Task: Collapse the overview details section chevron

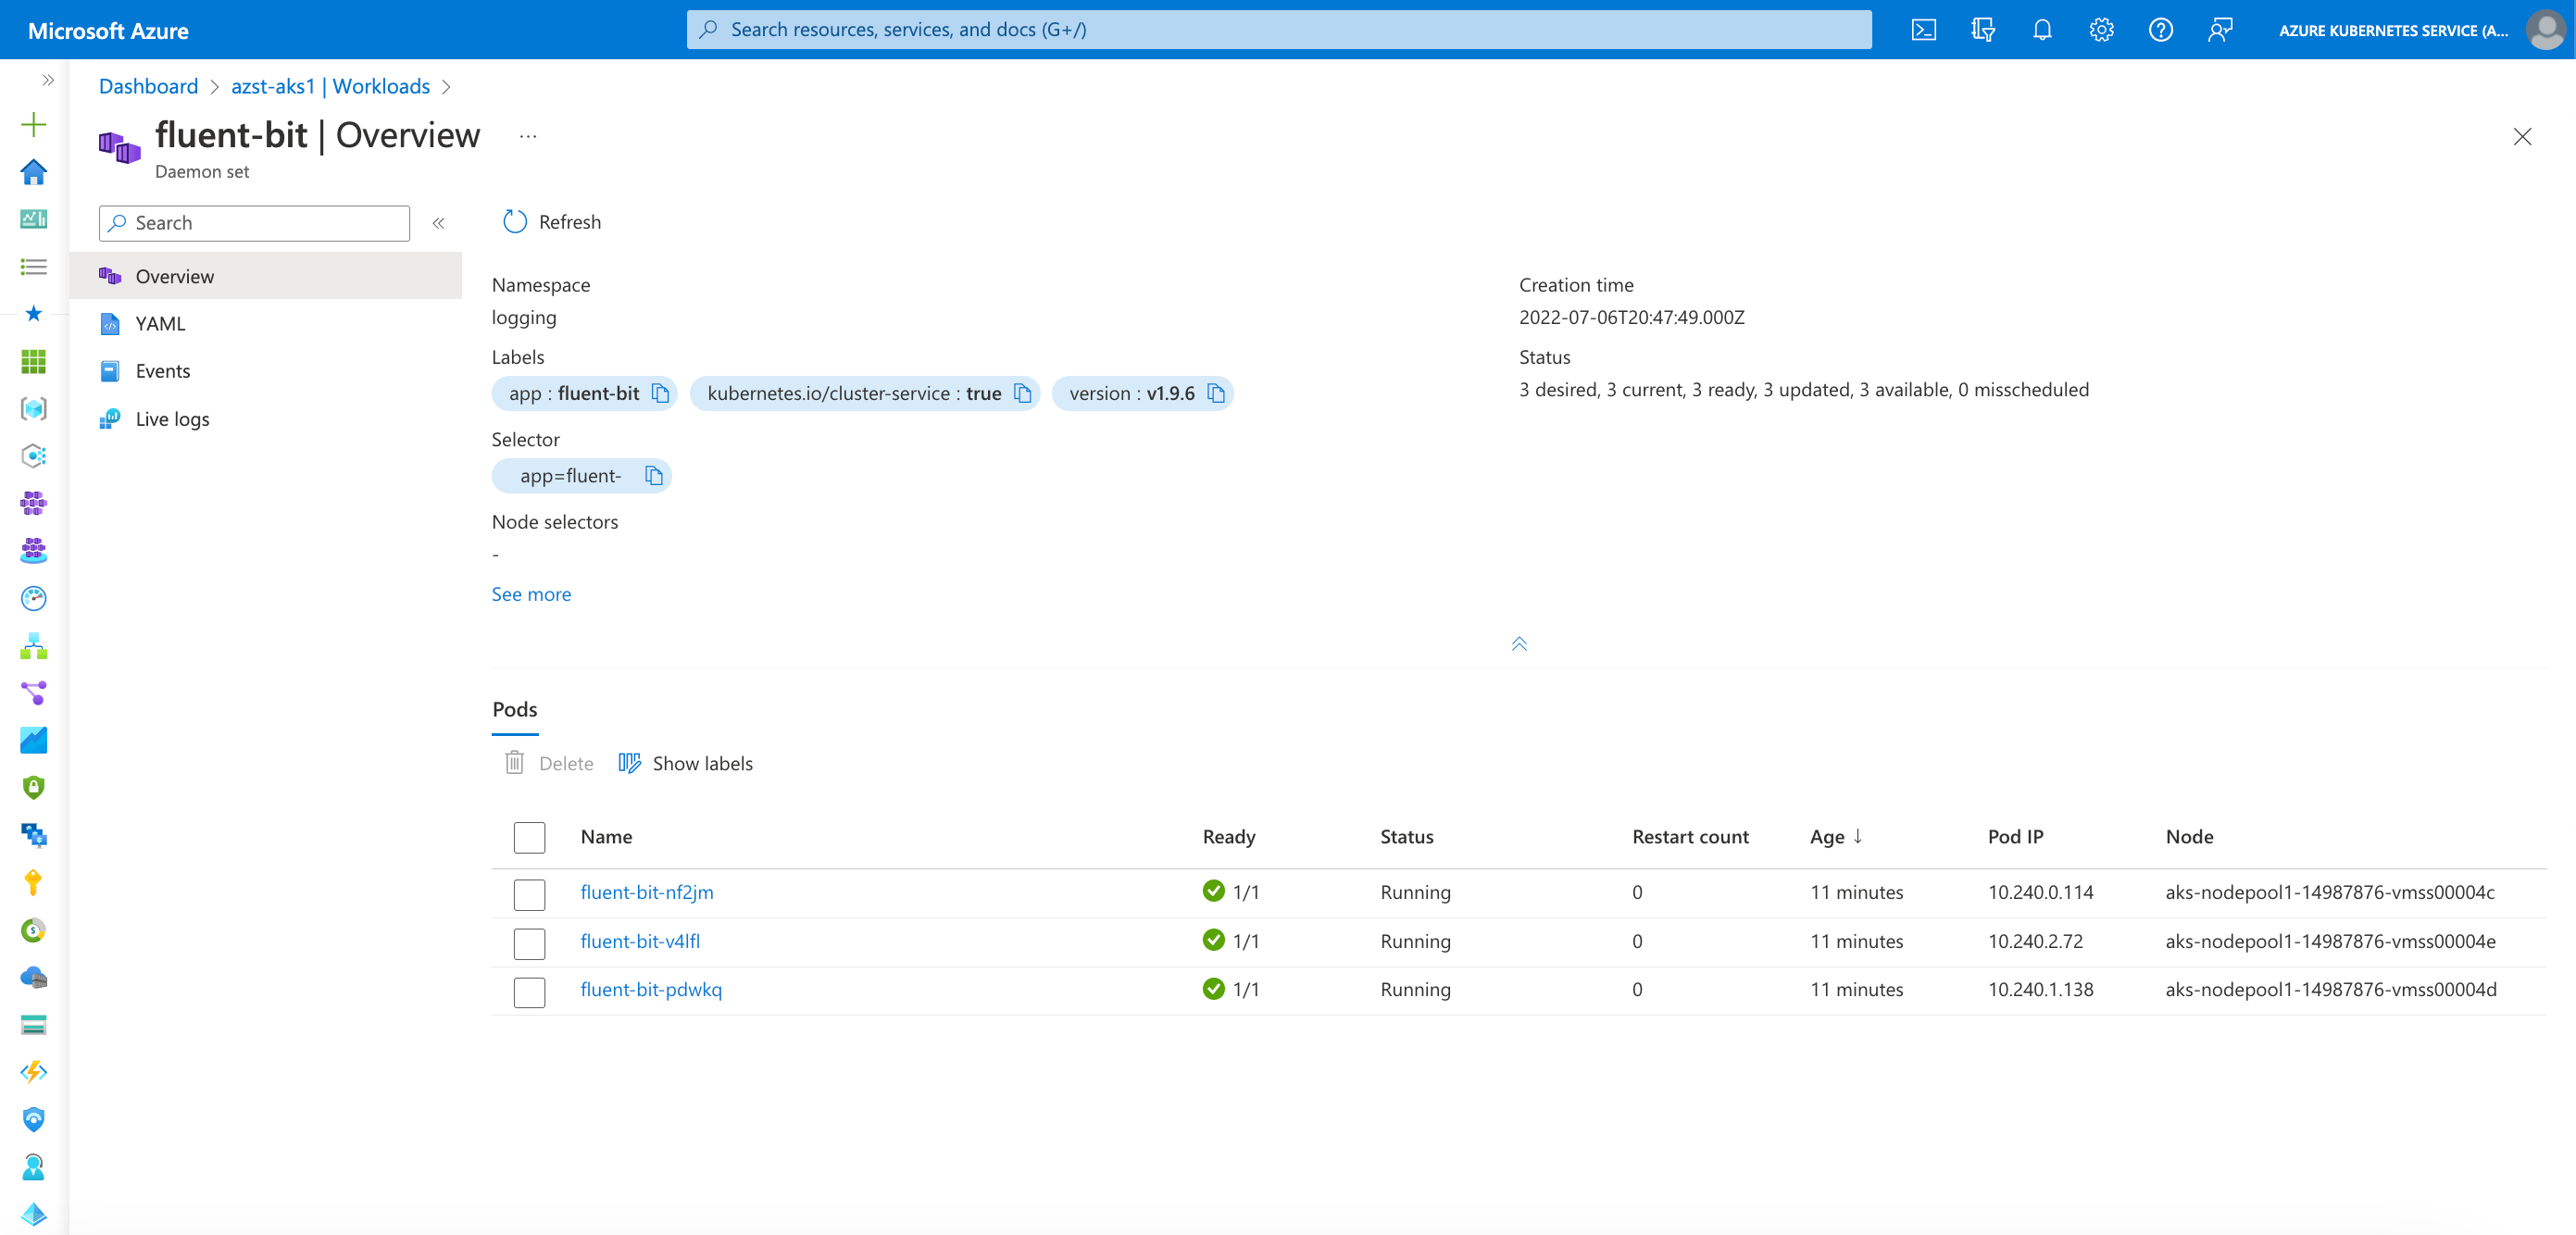Action: tap(1520, 643)
